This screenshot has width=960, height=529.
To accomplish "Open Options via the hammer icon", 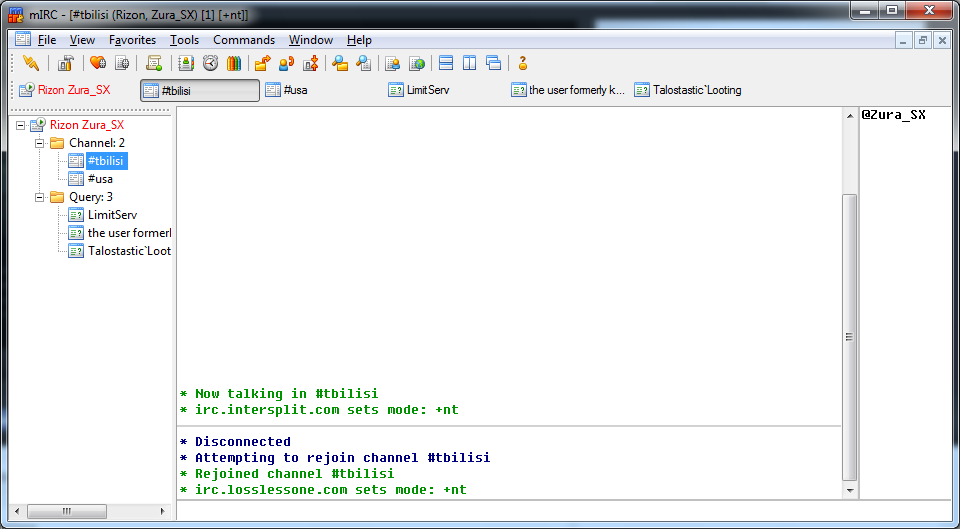I will pyautogui.click(x=66, y=63).
